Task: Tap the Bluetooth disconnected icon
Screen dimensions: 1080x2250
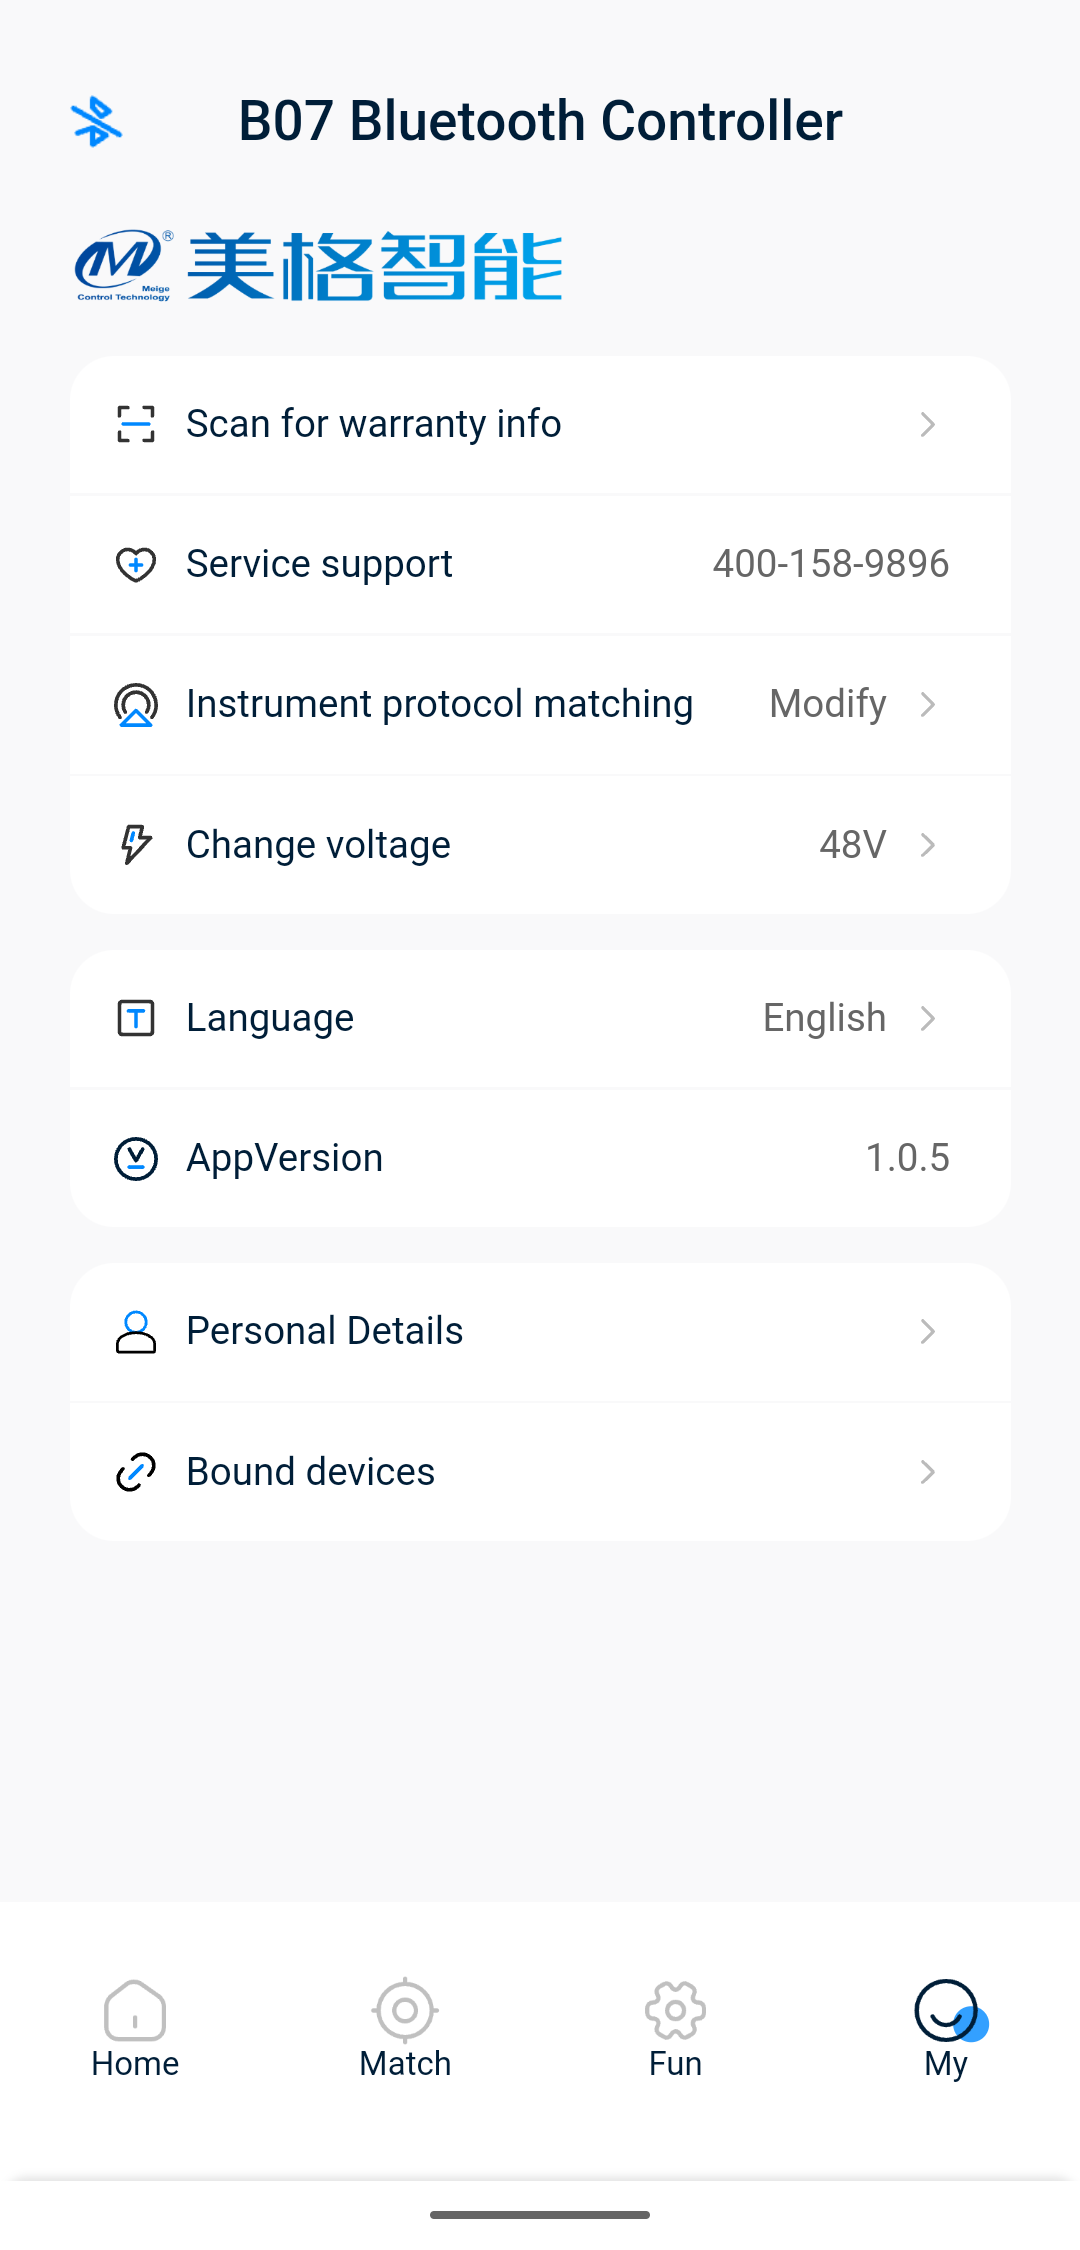Action: [97, 121]
